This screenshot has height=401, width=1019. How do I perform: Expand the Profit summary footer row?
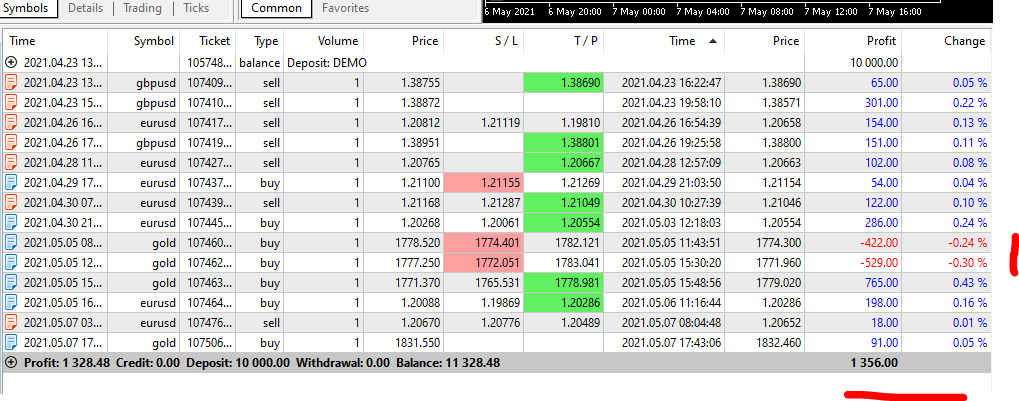[x=10, y=363]
